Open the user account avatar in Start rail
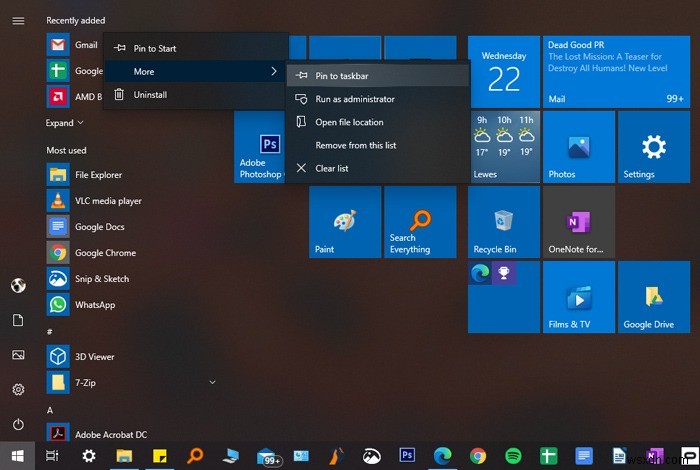 click(x=18, y=285)
